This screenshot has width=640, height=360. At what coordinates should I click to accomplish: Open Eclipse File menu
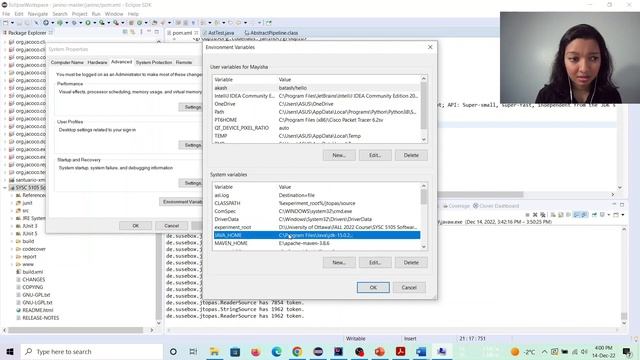pyautogui.click(x=6, y=14)
